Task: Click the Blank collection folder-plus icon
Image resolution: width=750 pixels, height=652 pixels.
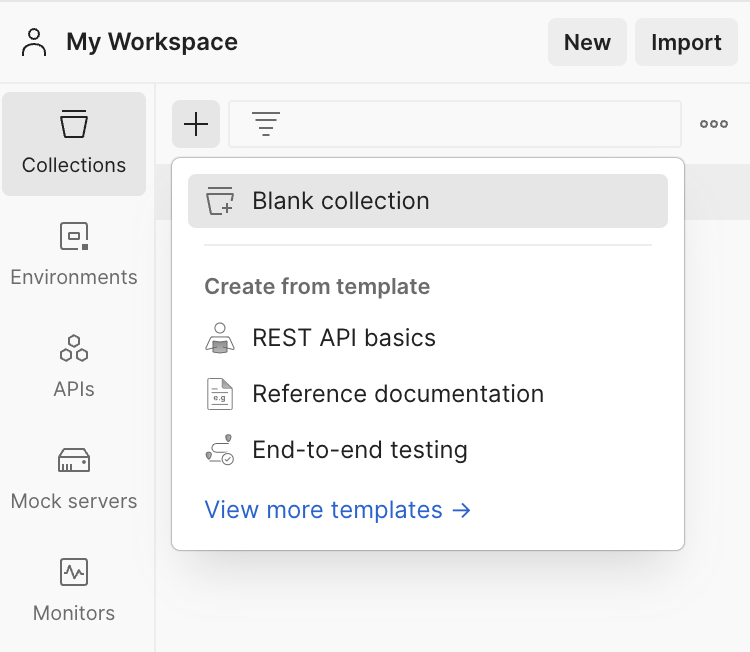Action: pyautogui.click(x=220, y=201)
